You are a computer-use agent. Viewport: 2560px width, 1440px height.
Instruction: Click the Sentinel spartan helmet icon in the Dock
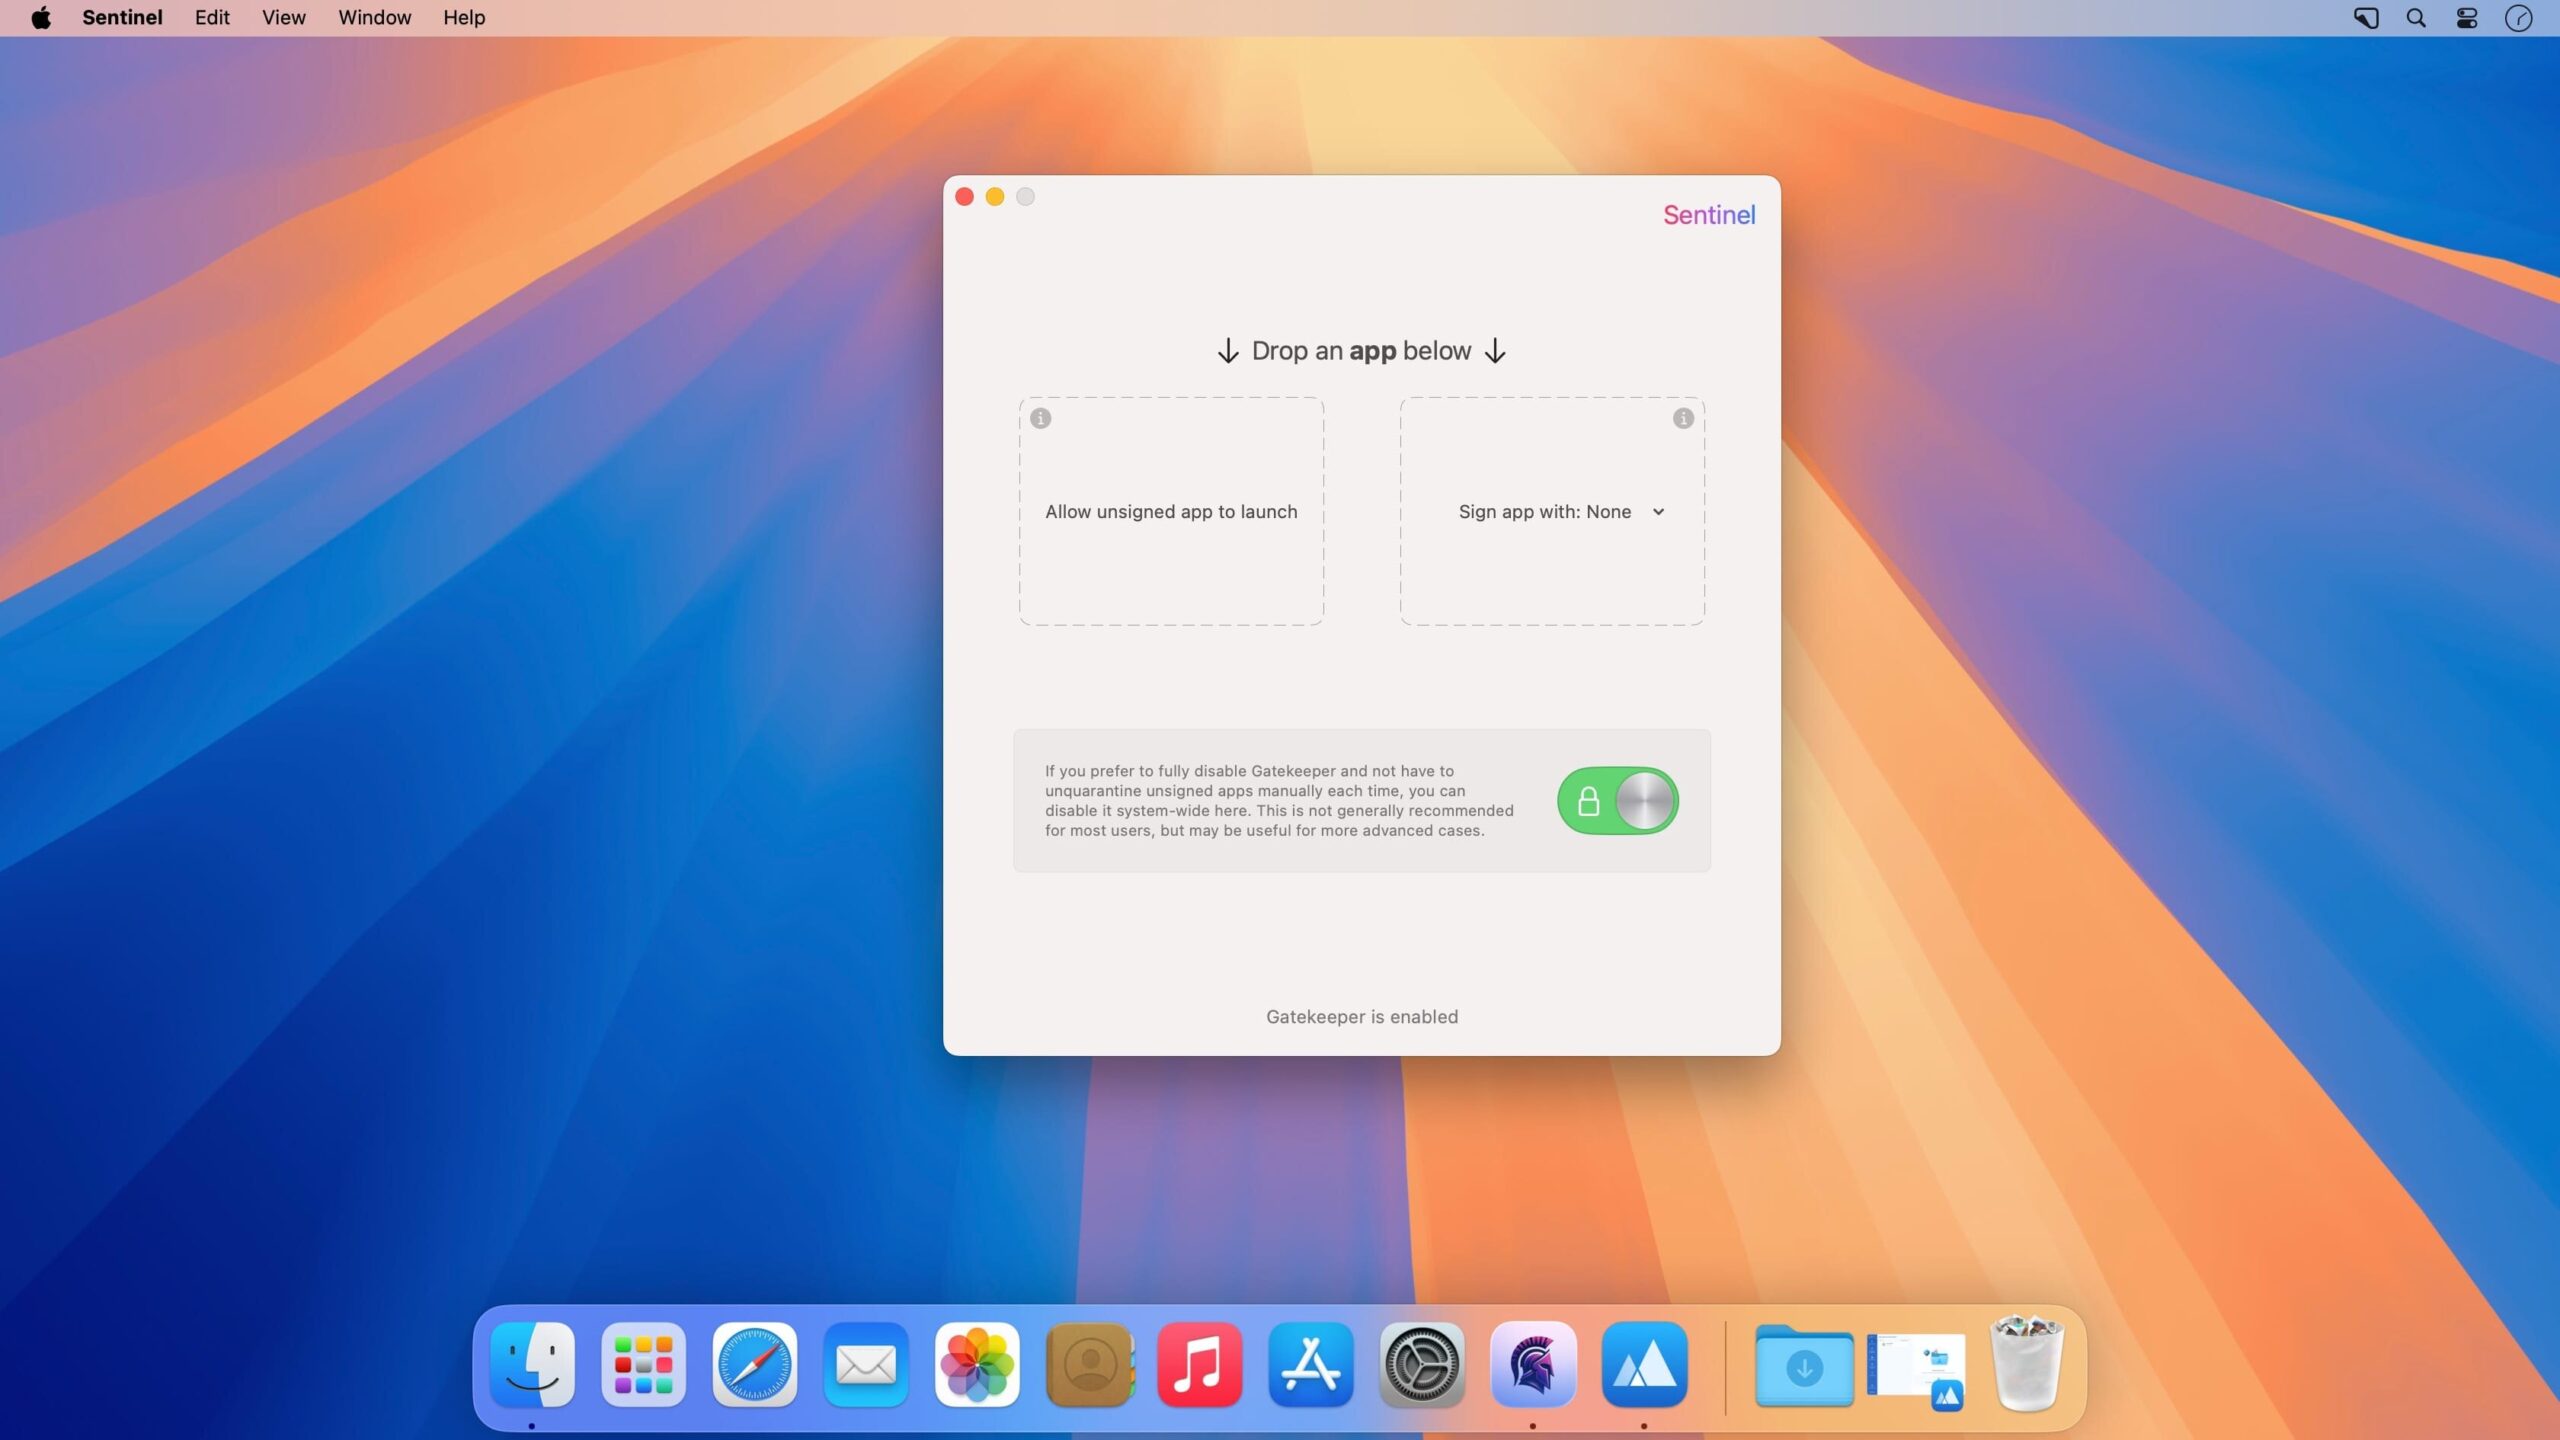pos(1533,1364)
